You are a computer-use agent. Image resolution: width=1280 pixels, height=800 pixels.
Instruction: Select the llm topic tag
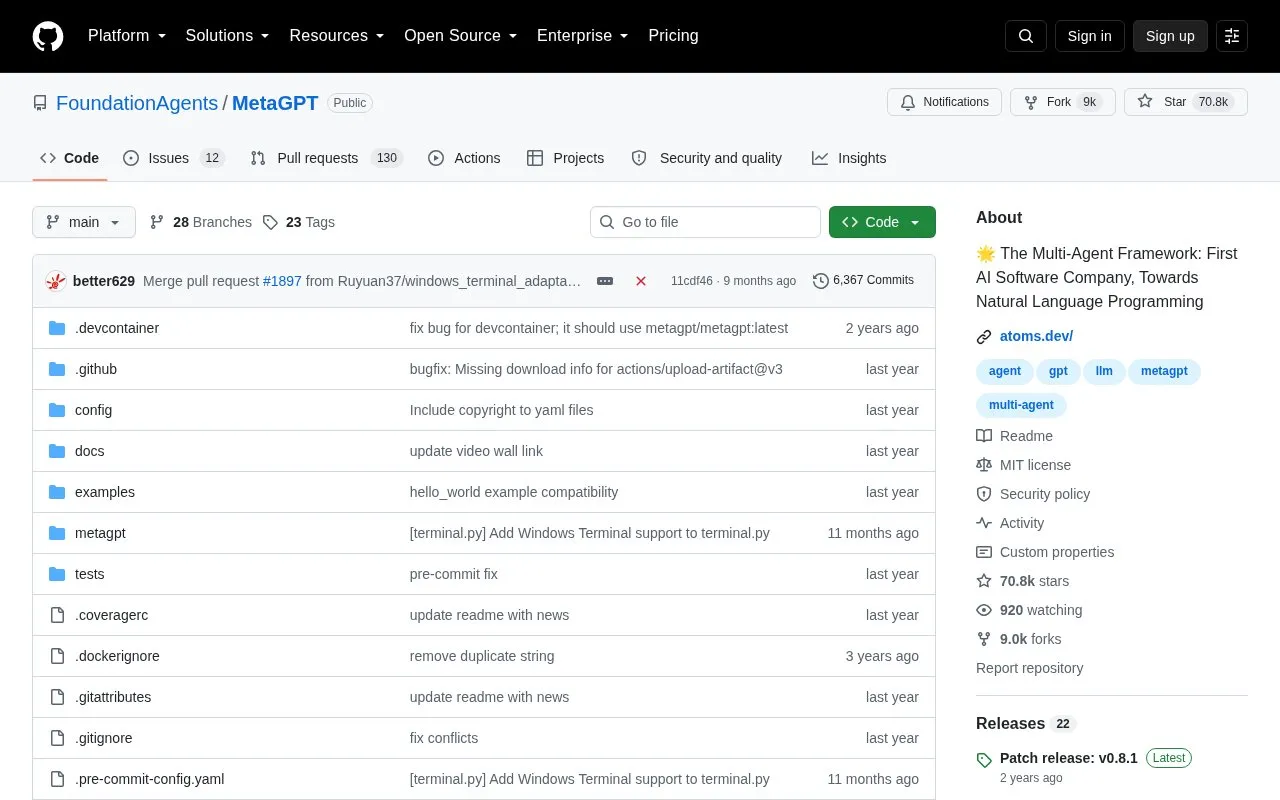point(1104,371)
